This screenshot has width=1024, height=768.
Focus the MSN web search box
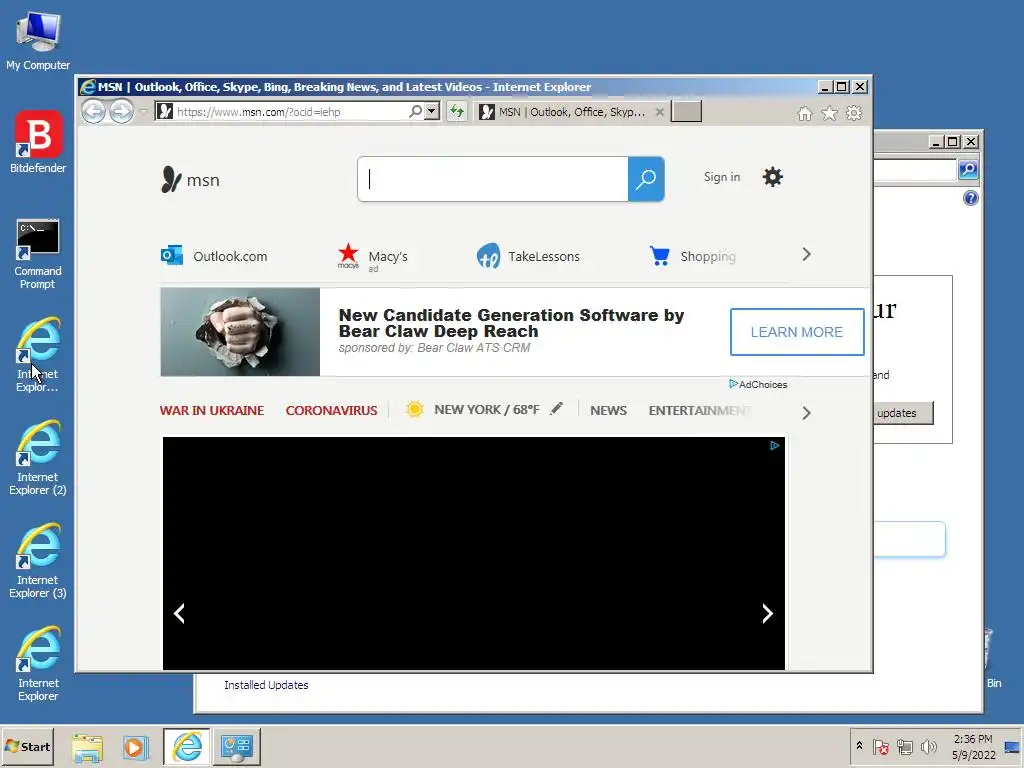tap(493, 179)
